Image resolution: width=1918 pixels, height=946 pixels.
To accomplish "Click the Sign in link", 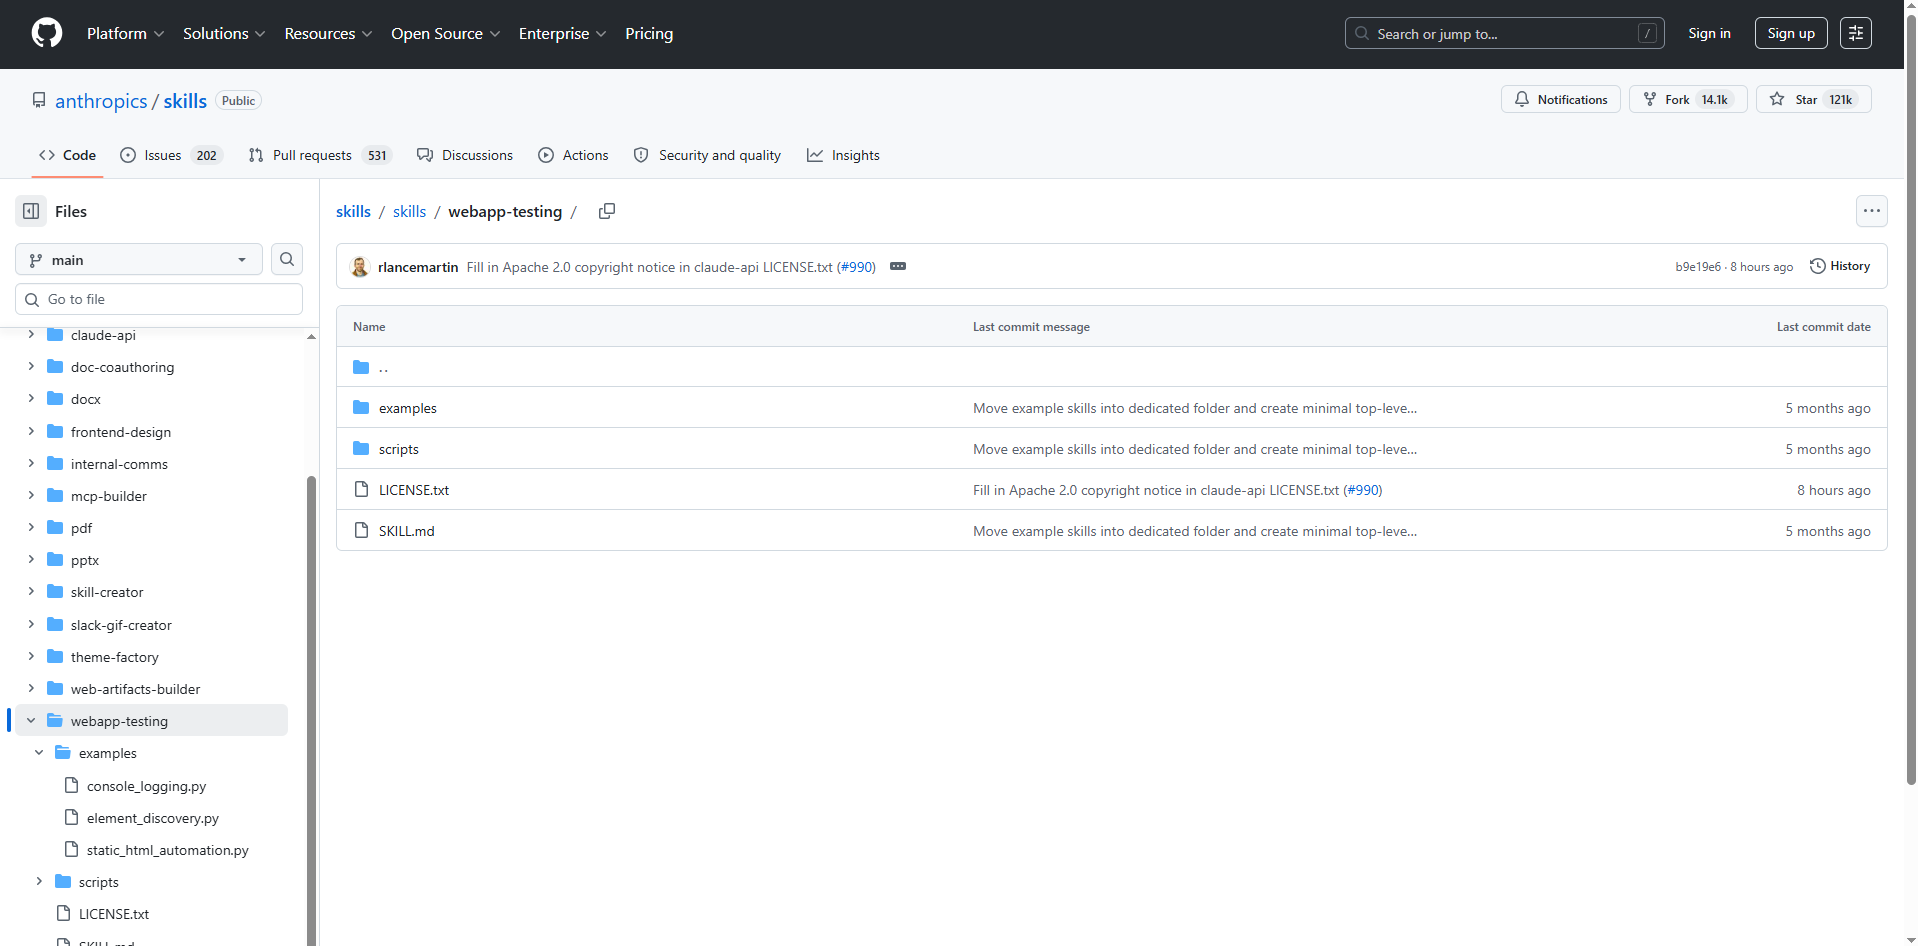I will 1709,33.
